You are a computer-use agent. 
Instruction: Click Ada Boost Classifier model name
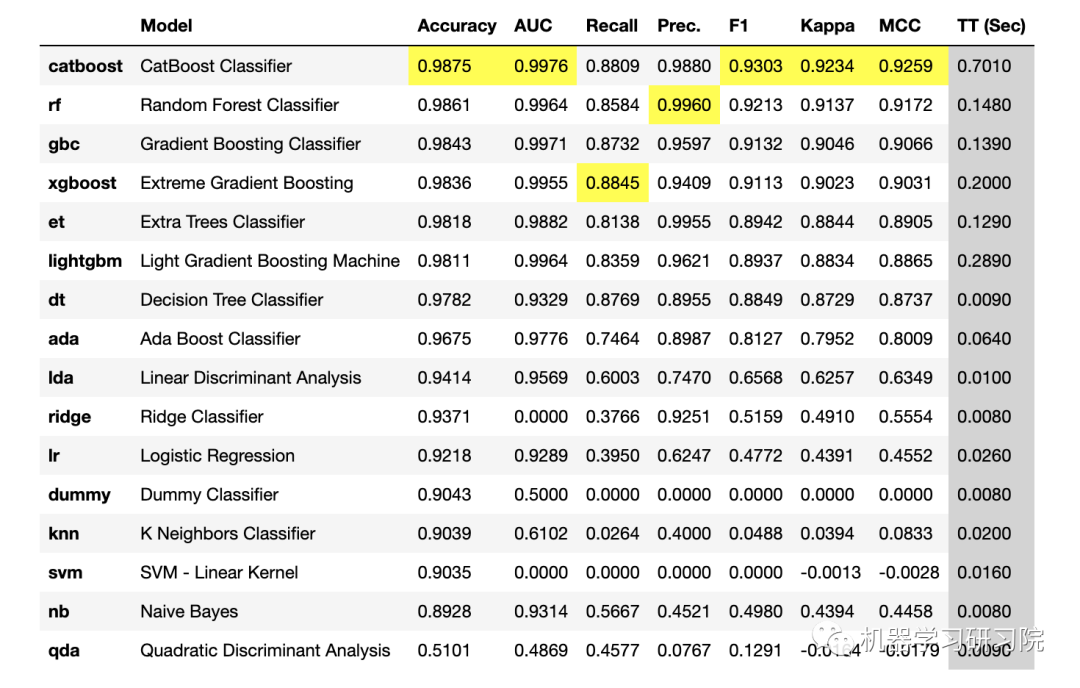click(220, 339)
